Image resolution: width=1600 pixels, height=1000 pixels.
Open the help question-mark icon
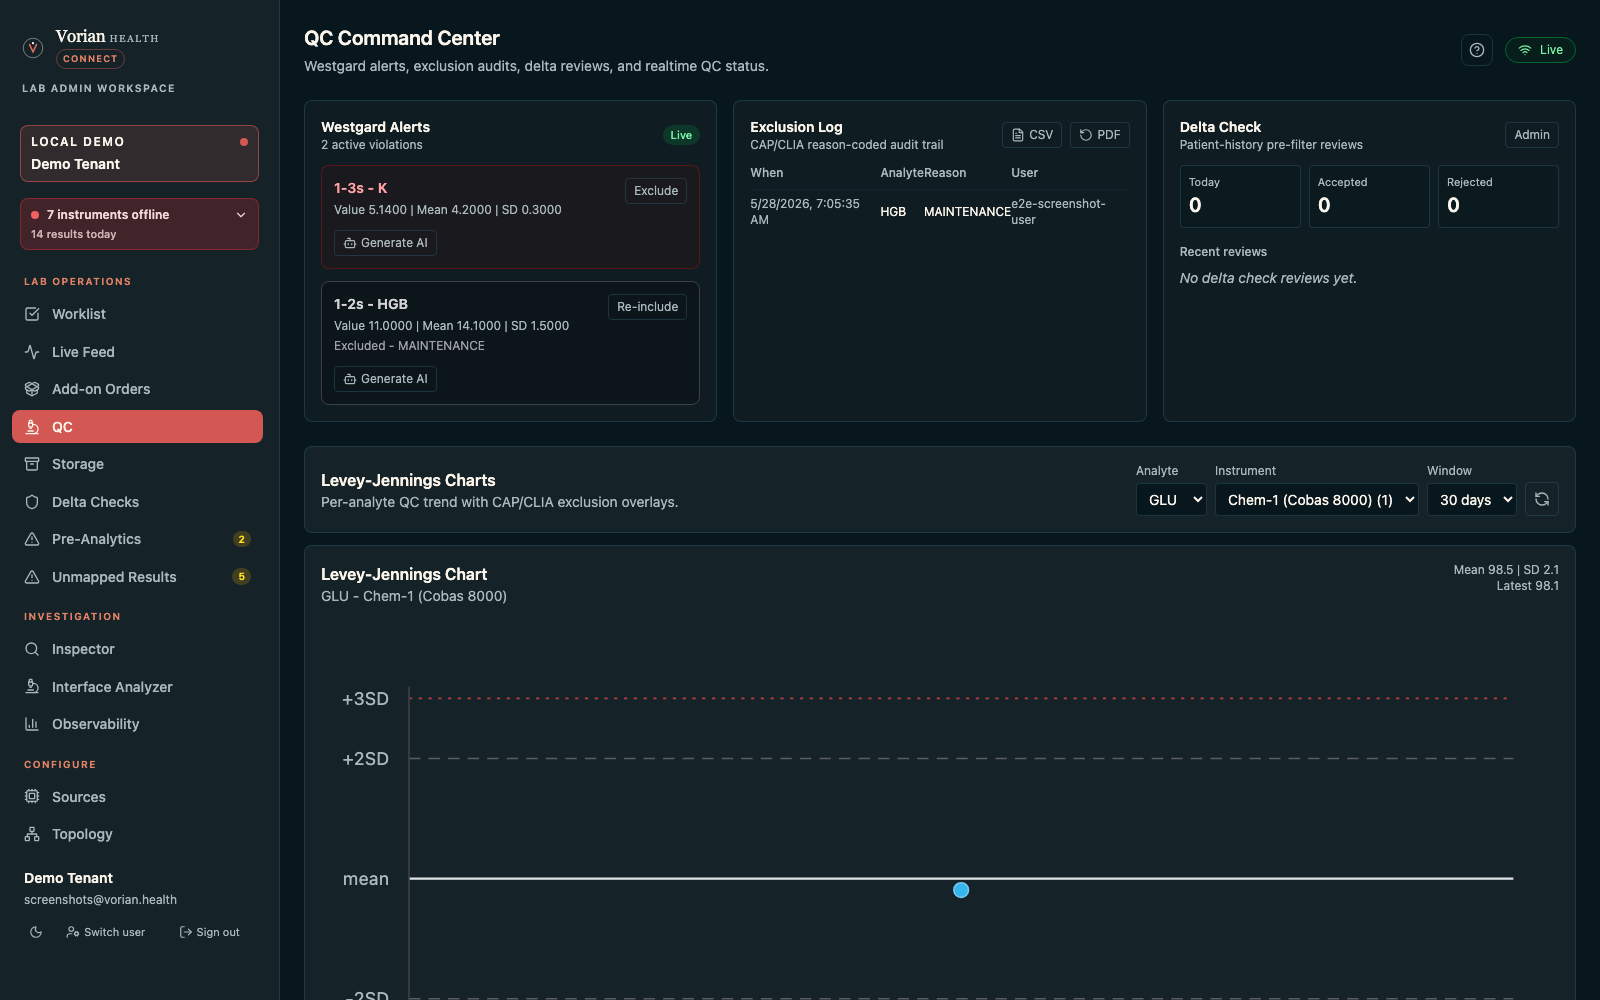tap(1477, 50)
